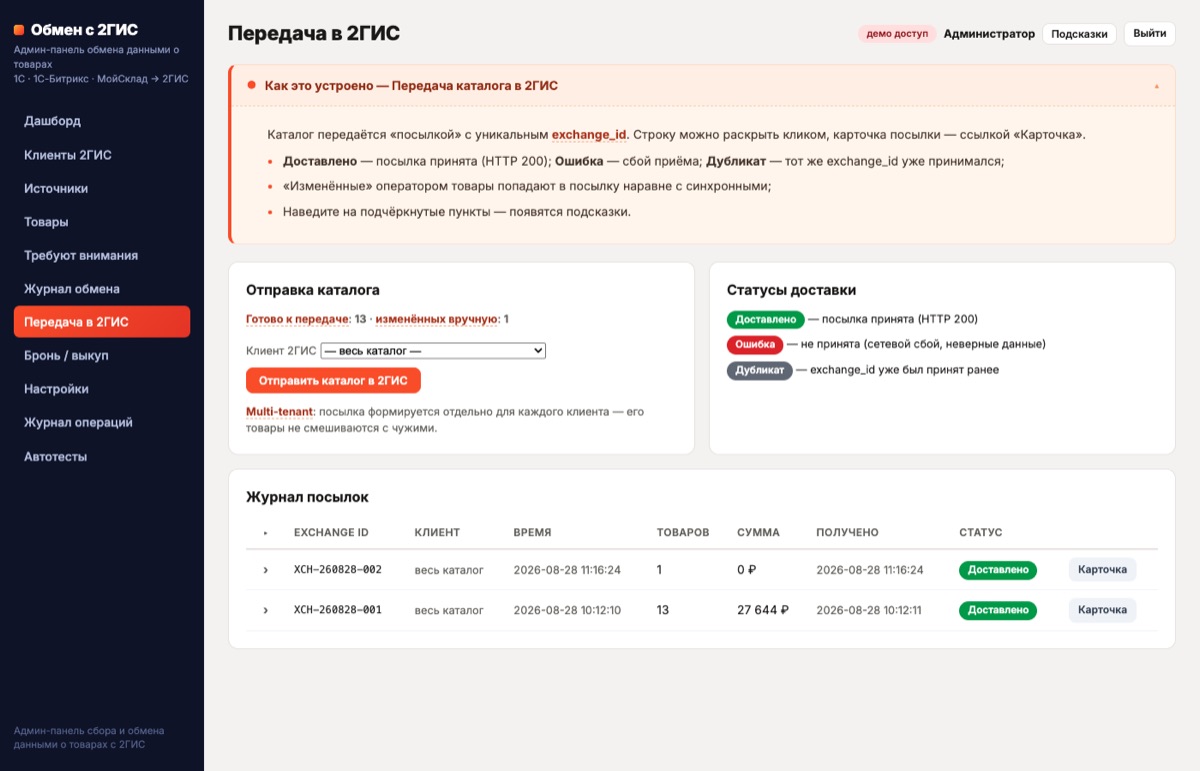This screenshot has width=1200, height=771.
Task: Click underlined 'изменённых вручную' label
Action: pyautogui.click(x=437, y=319)
